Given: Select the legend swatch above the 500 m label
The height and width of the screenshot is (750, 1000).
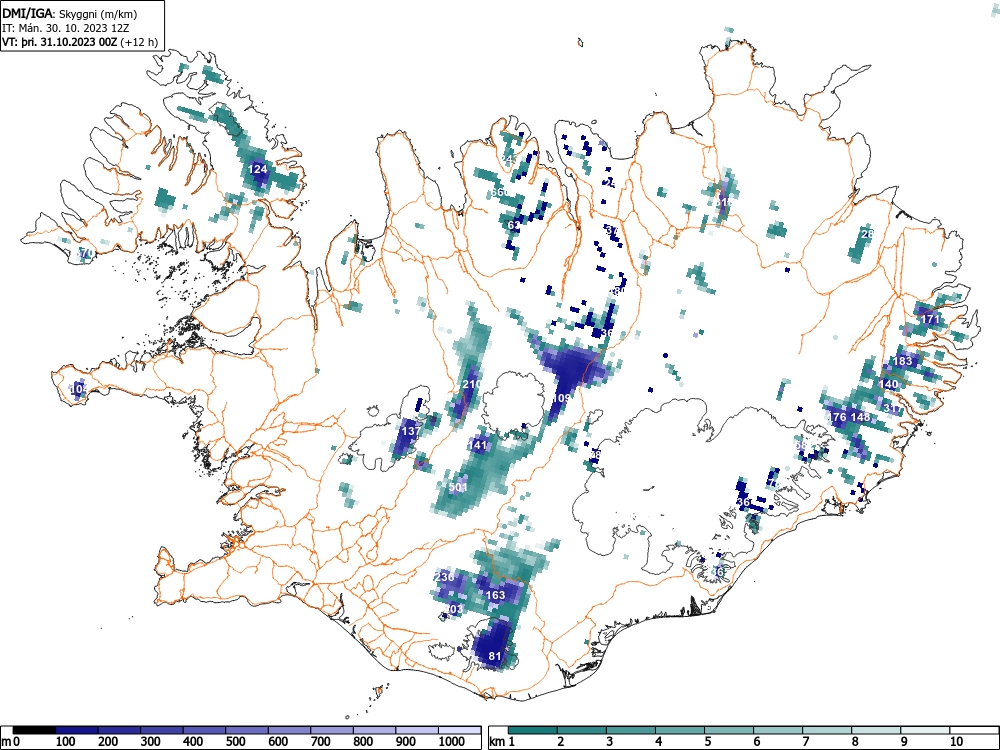Looking at the screenshot, I should coord(247,730).
